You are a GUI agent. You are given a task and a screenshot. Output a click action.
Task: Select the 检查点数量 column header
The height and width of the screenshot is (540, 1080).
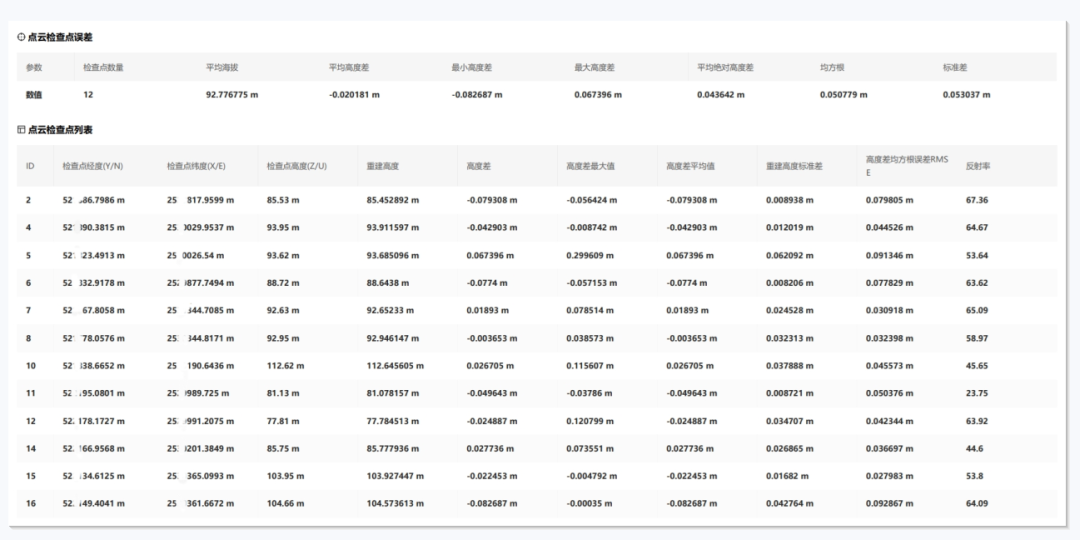[x=103, y=68]
